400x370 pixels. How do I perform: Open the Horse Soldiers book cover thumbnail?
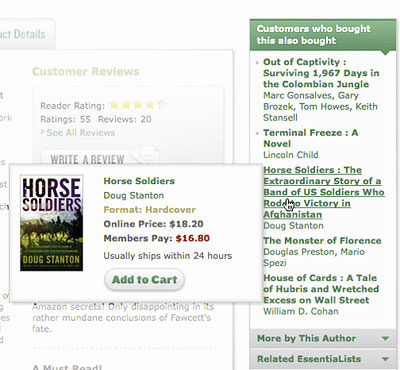tap(52, 223)
